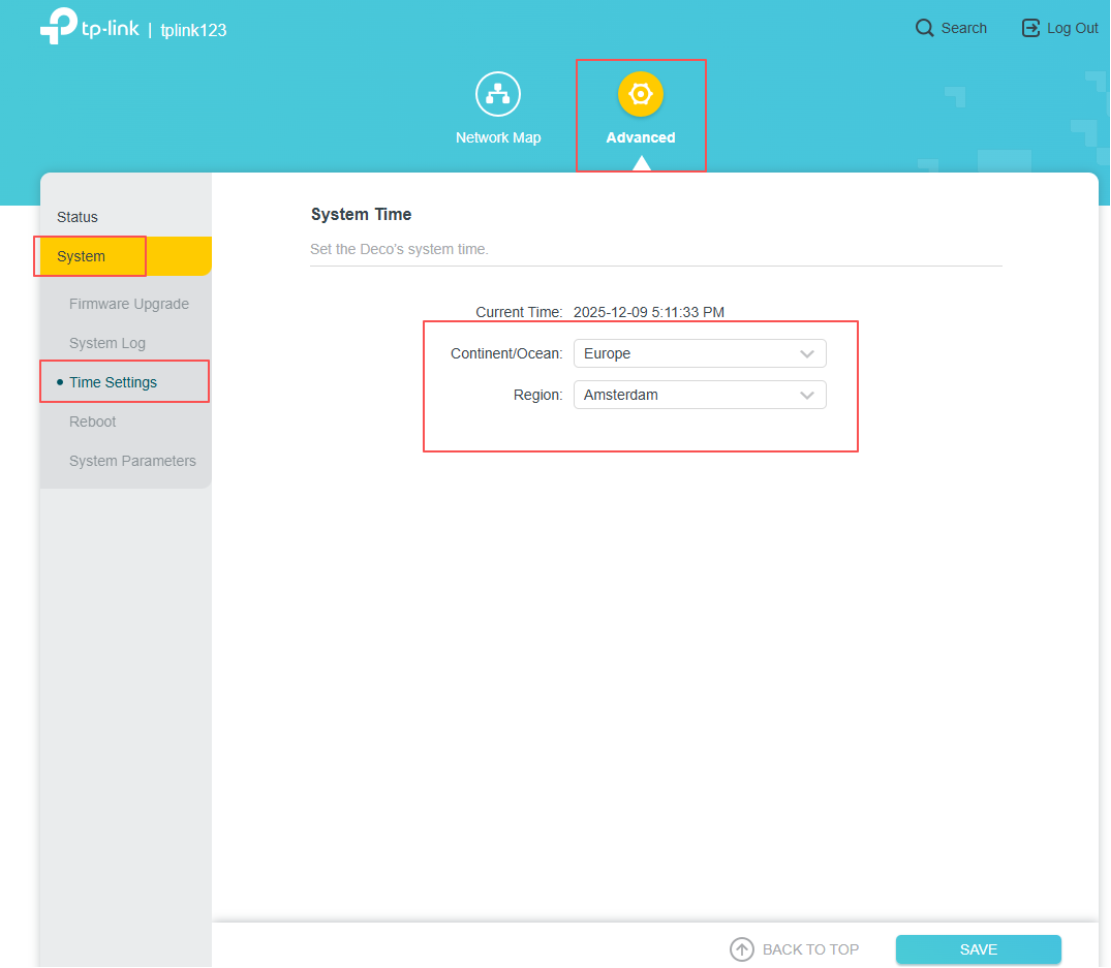Click the Log Out door icon

click(x=1030, y=28)
